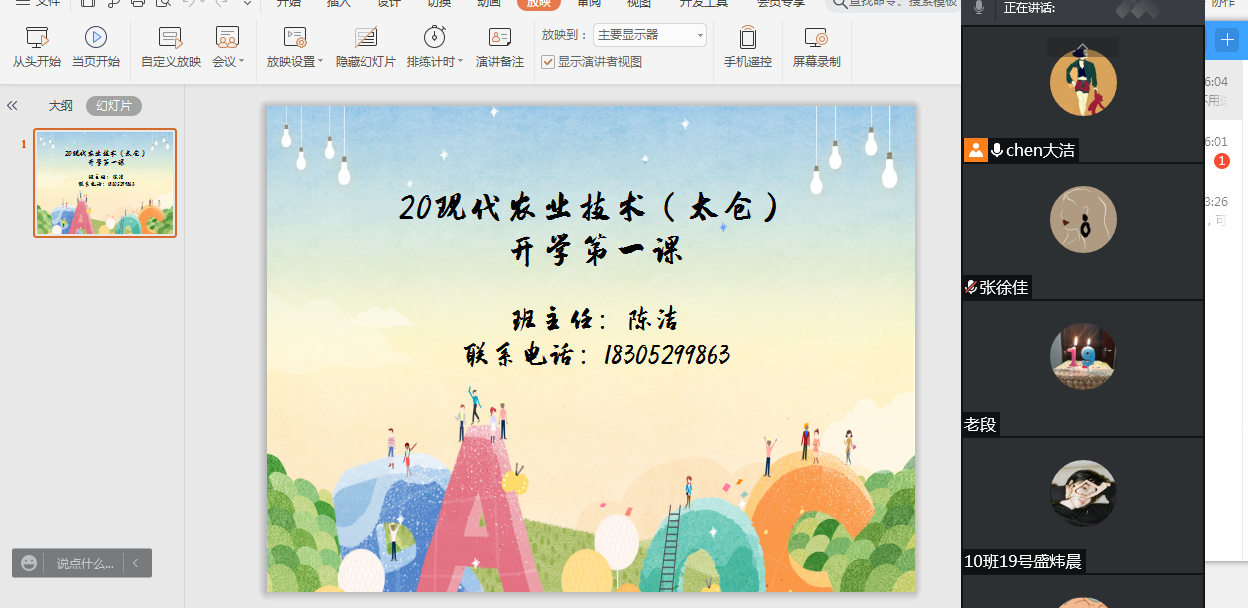Screen dimensions: 1248x608
Task: Start slideshow from current slide (当页开始)
Action: (x=95, y=47)
